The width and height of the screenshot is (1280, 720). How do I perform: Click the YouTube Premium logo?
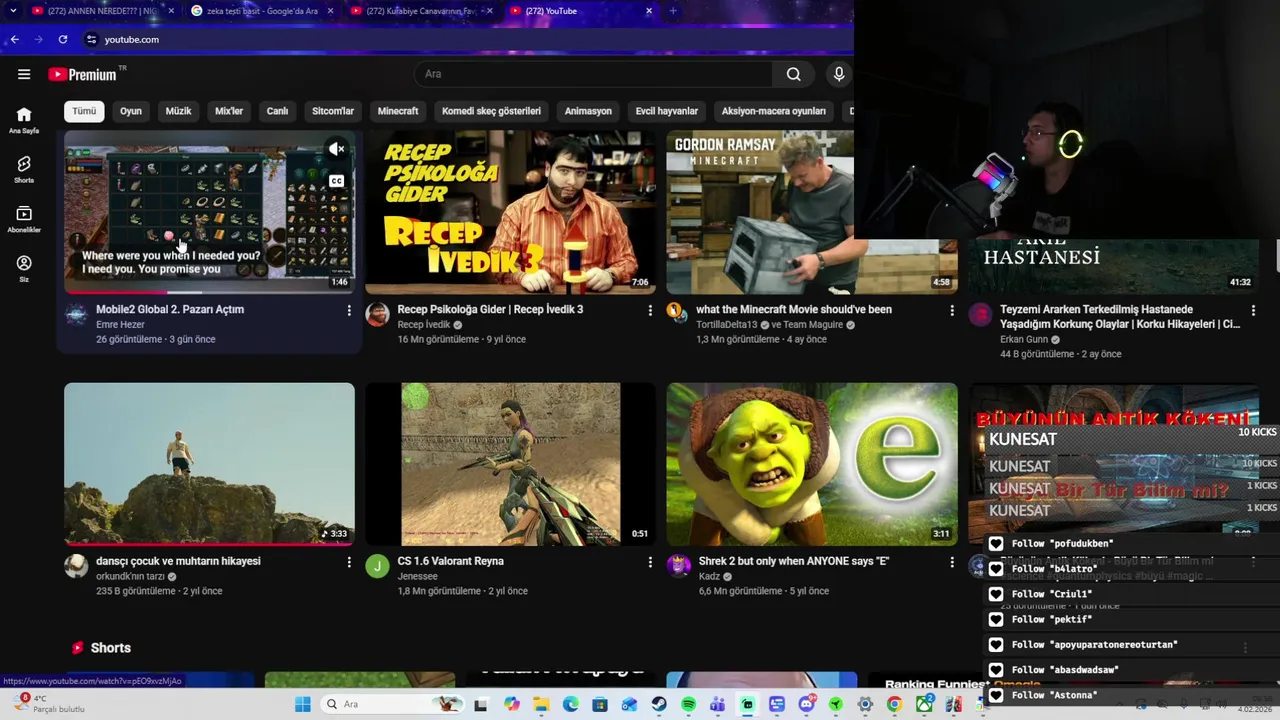pos(84,74)
